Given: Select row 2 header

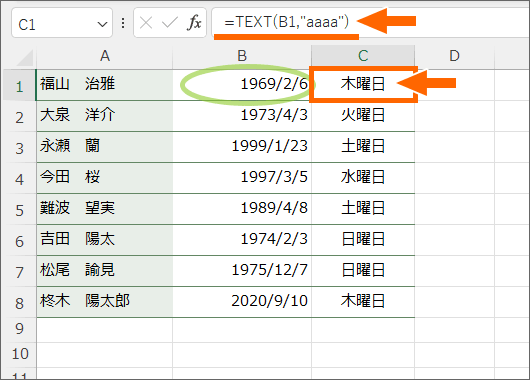Looking at the screenshot, I should pos(19,116).
